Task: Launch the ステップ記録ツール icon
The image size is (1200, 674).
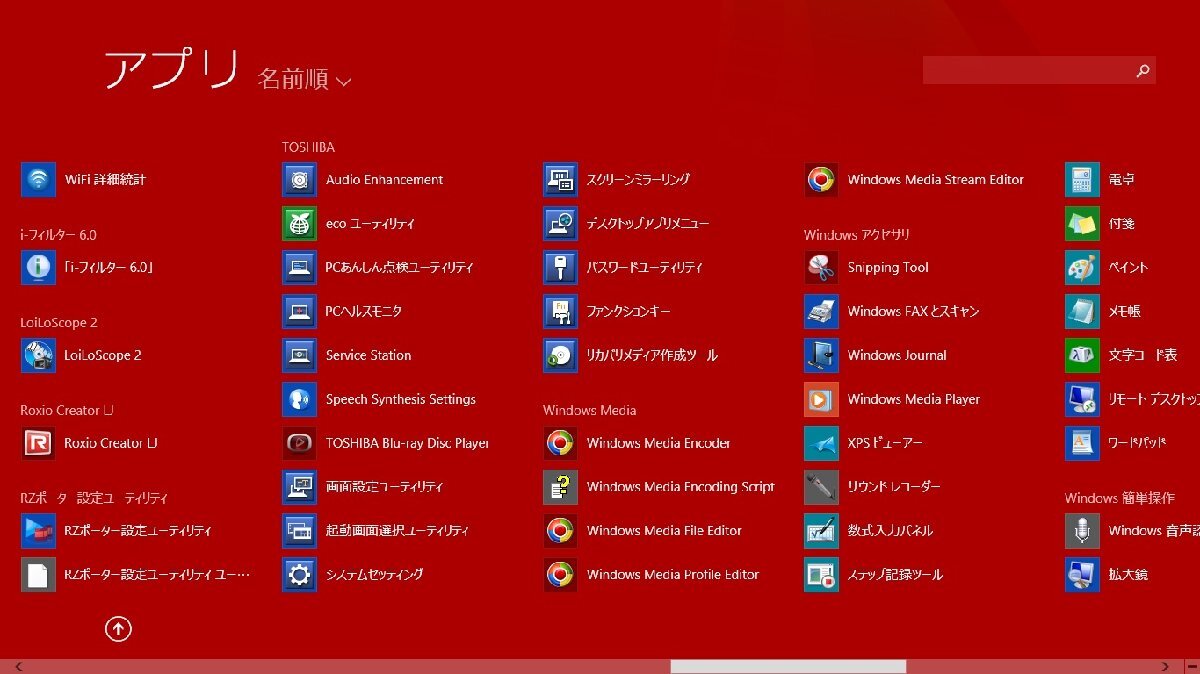Action: coord(821,575)
